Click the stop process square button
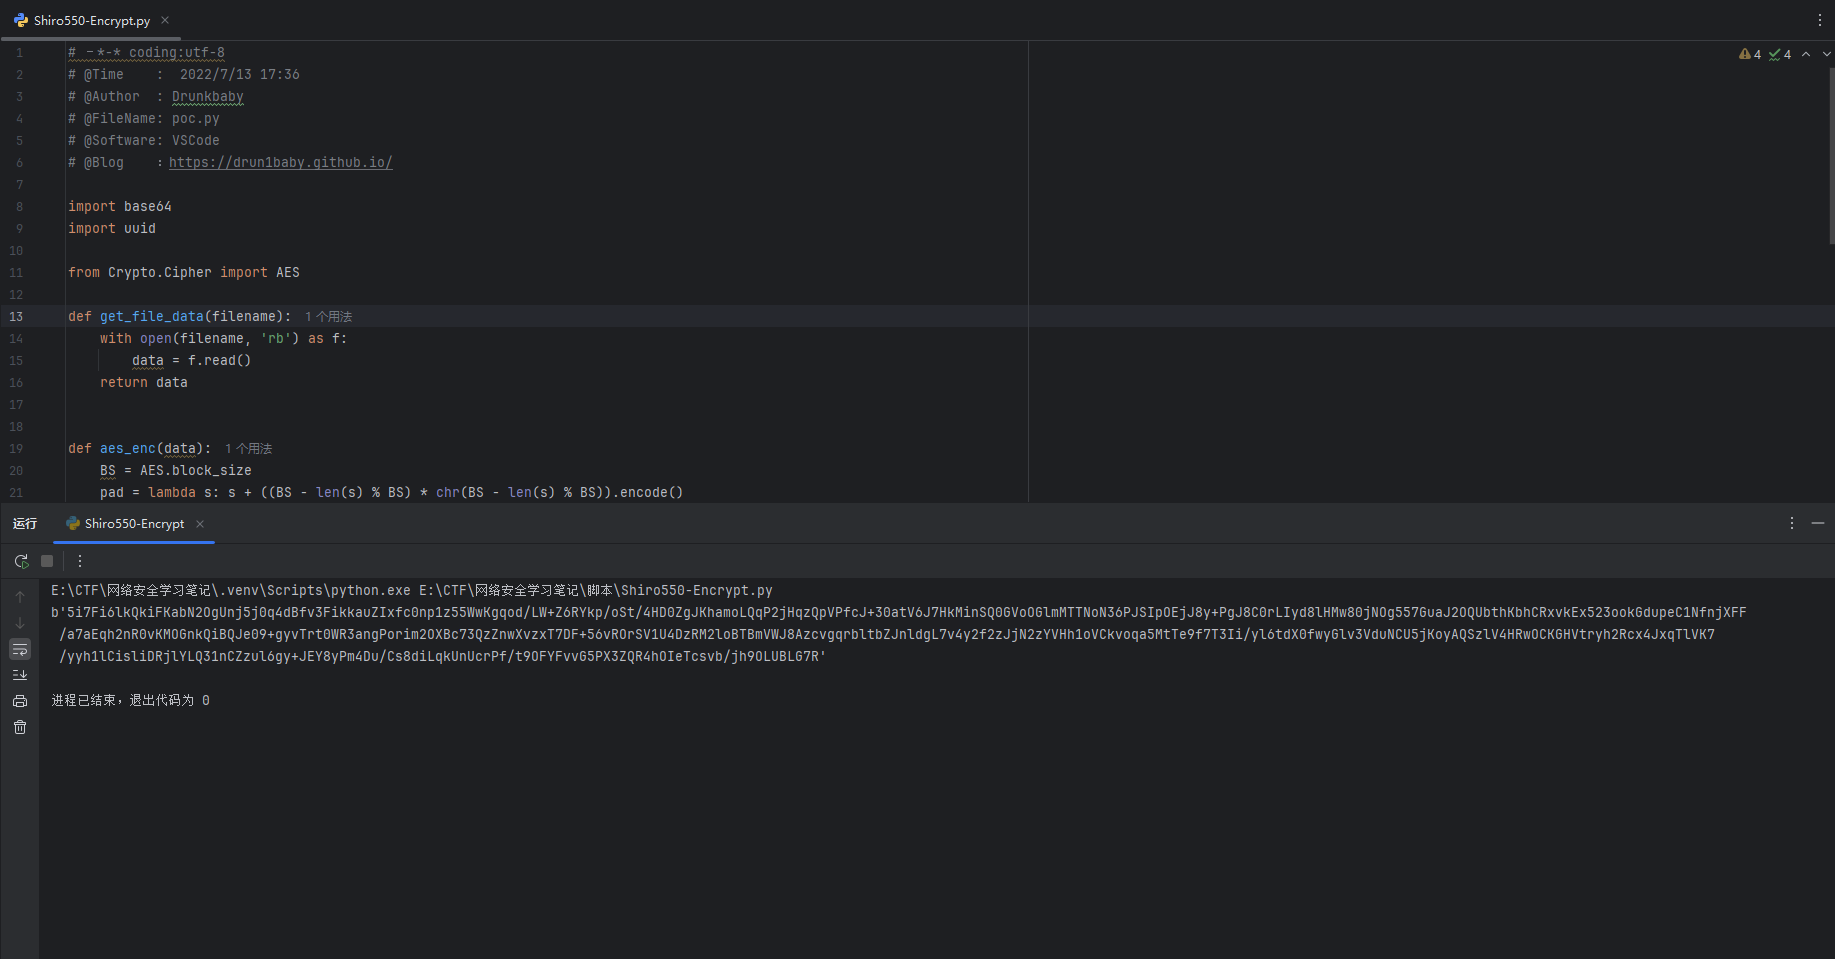The height and width of the screenshot is (959, 1835). [x=47, y=561]
